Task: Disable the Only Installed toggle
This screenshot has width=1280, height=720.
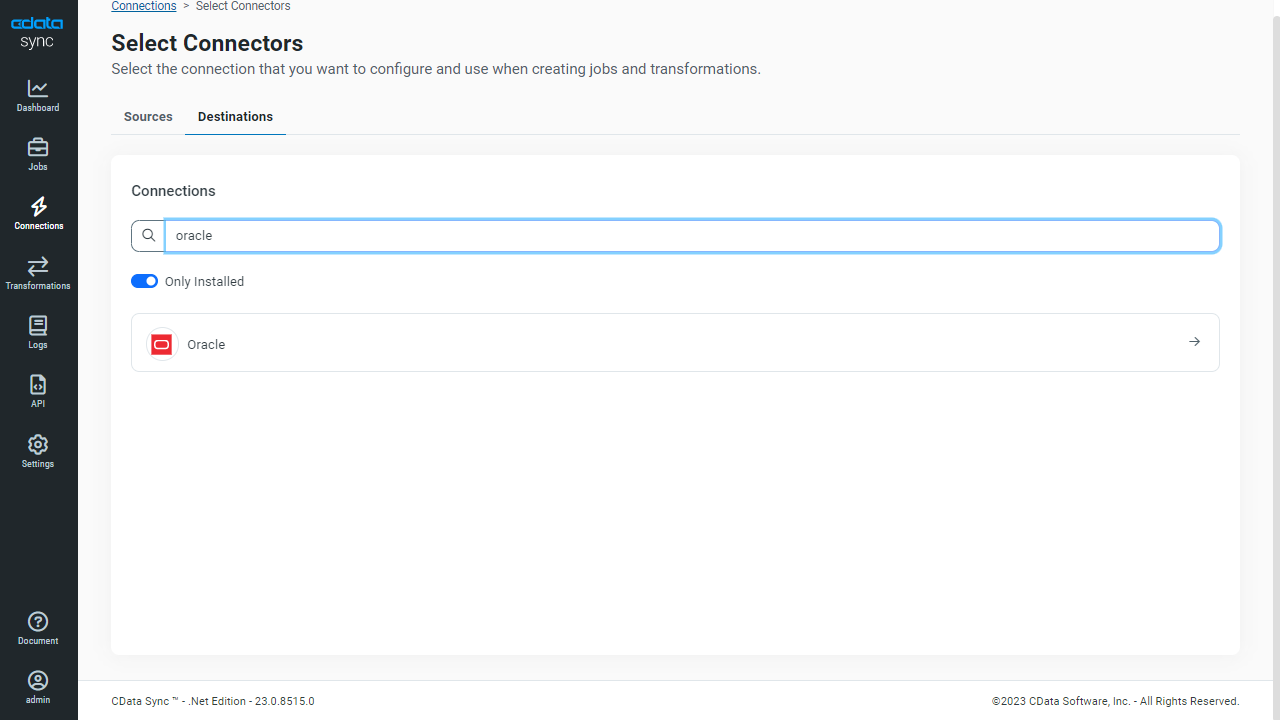Action: [x=144, y=281]
